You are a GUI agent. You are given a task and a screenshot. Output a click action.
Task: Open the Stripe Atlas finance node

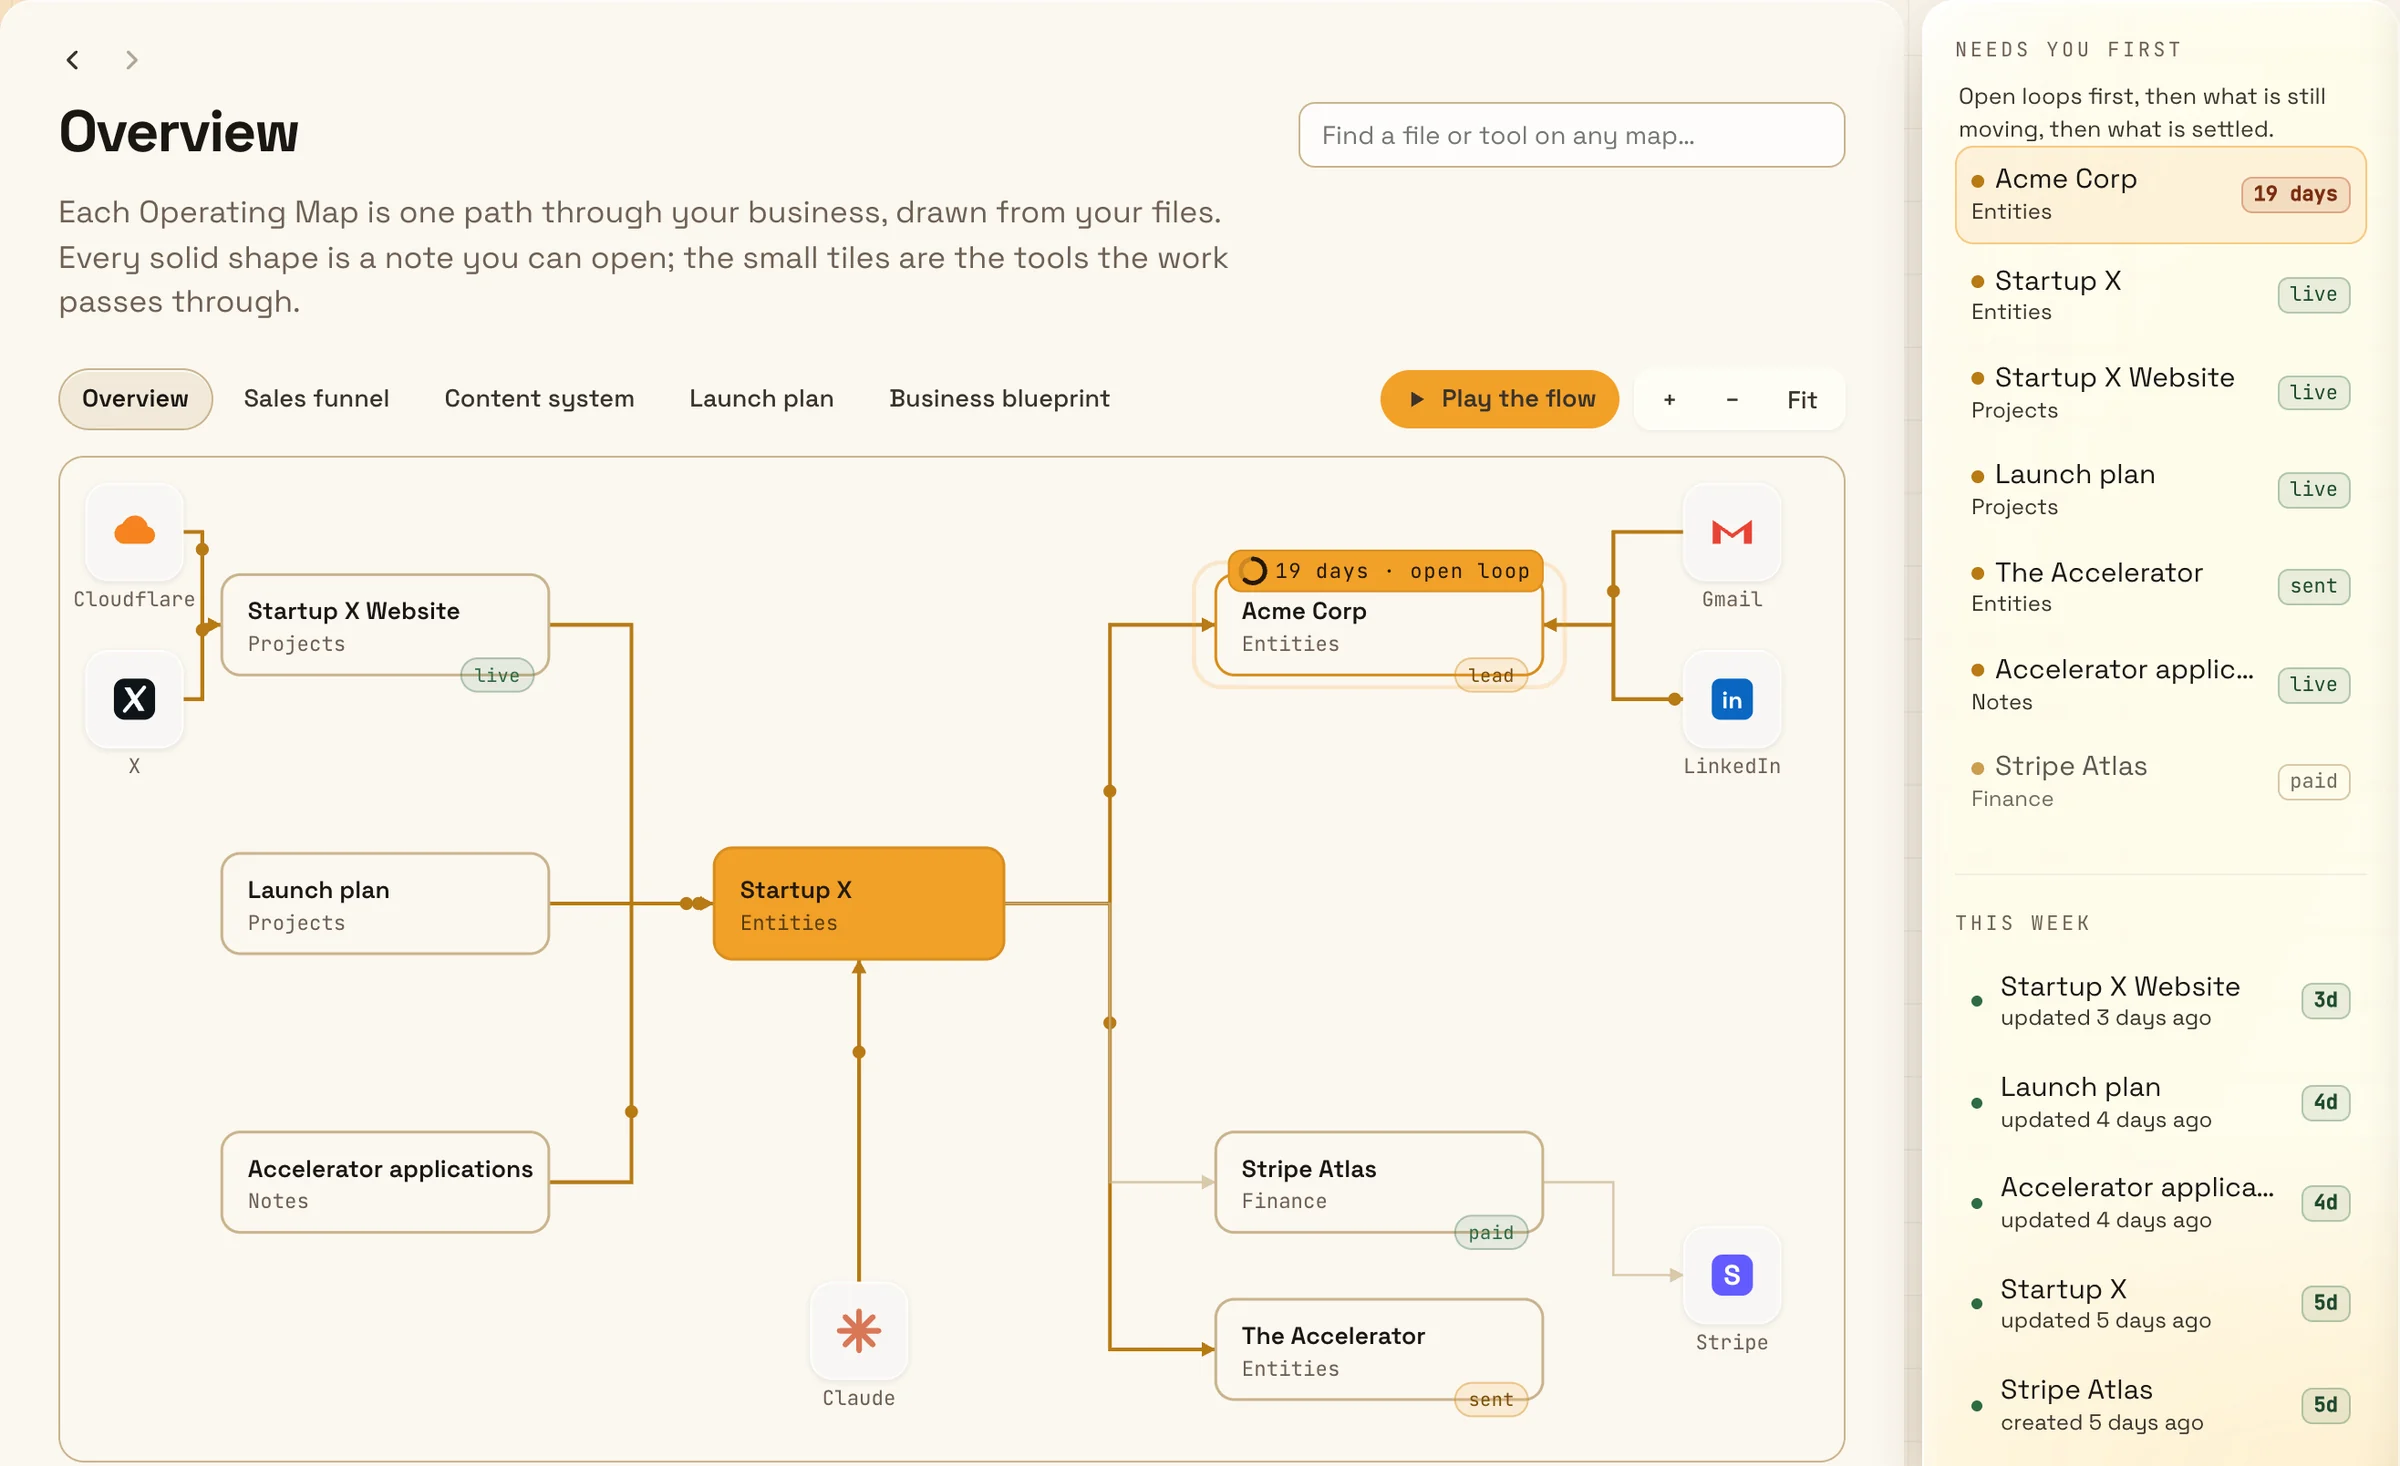(x=1379, y=1182)
